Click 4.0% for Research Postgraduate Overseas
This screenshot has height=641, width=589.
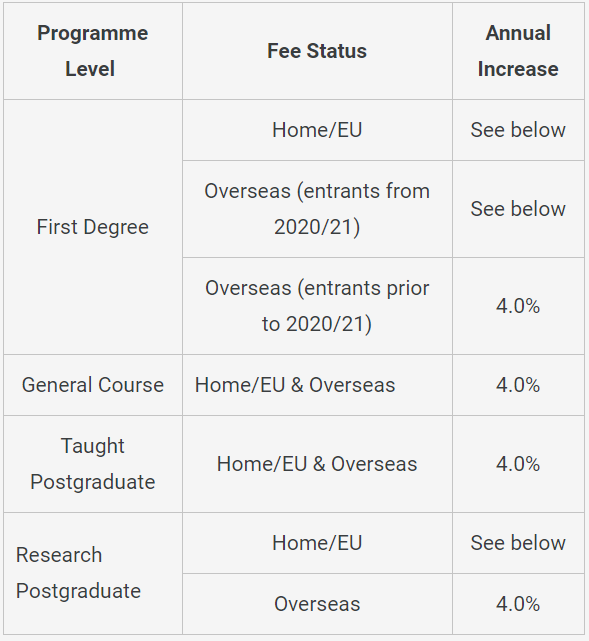518,604
